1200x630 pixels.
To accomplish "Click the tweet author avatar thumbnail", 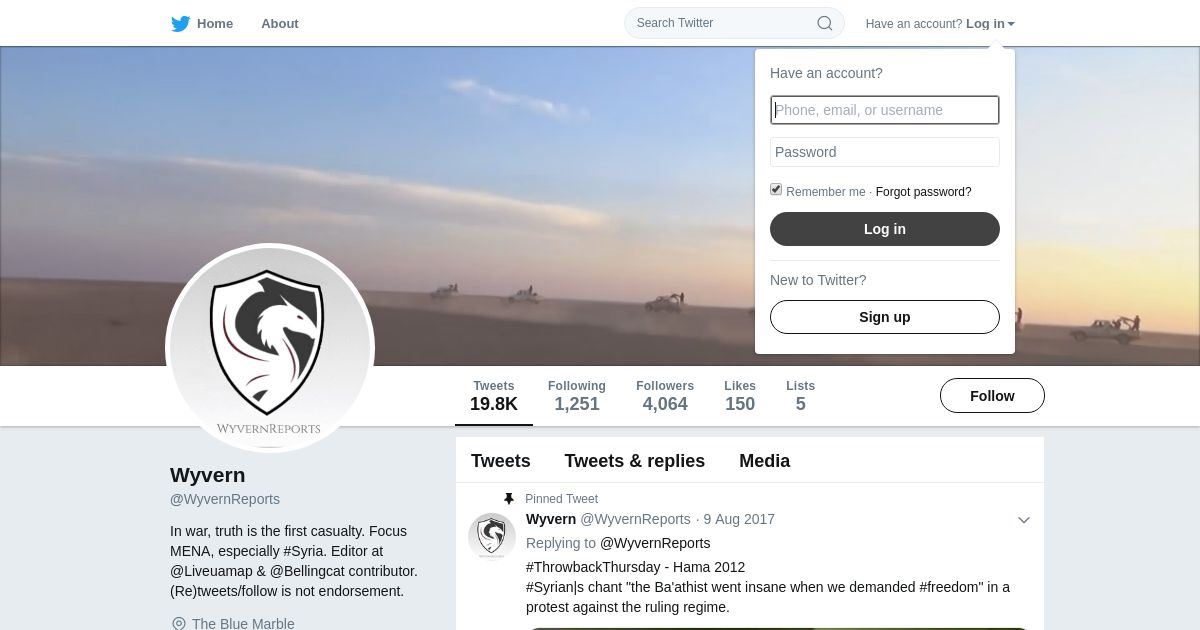I will pyautogui.click(x=492, y=537).
